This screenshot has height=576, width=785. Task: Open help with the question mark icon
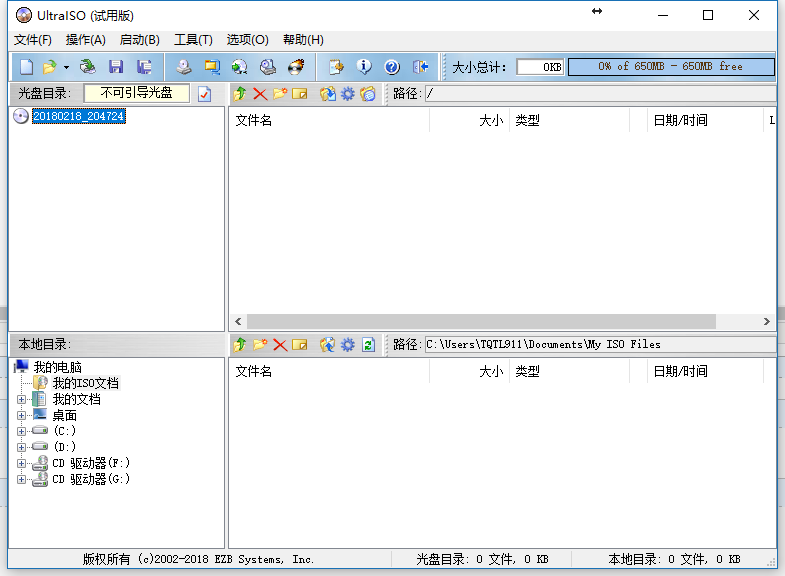click(392, 67)
